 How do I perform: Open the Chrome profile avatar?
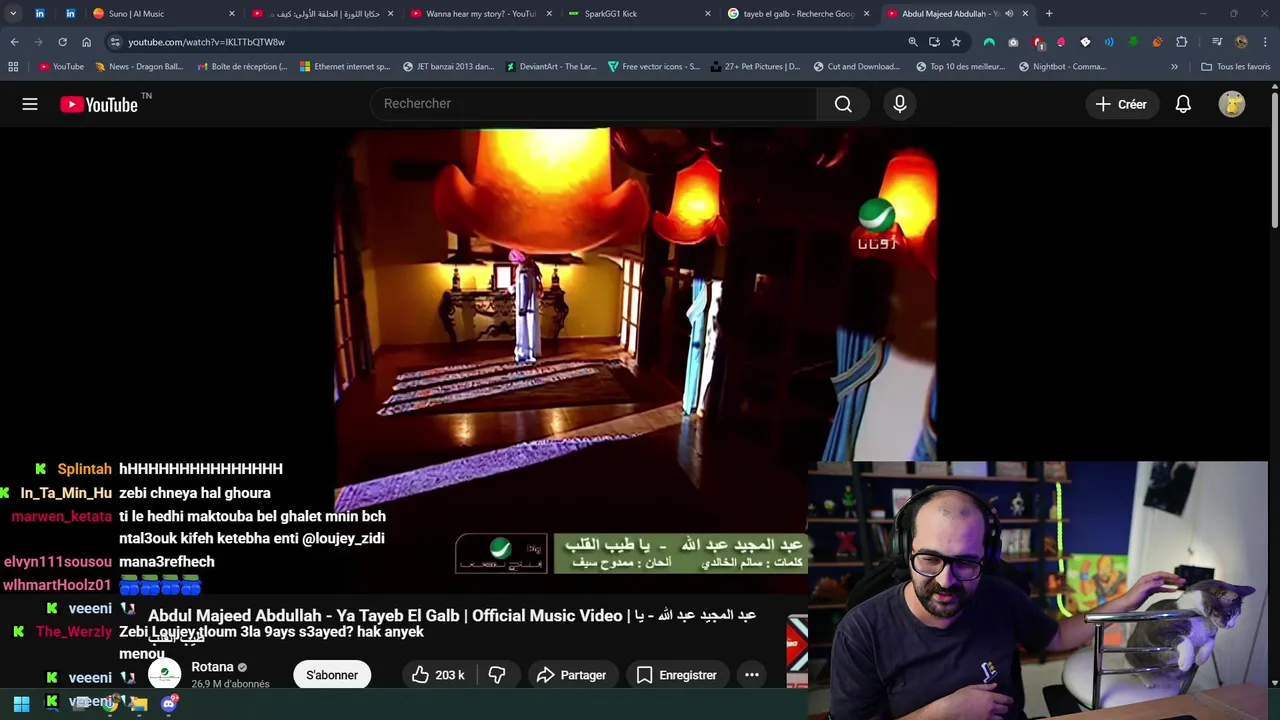(1241, 42)
